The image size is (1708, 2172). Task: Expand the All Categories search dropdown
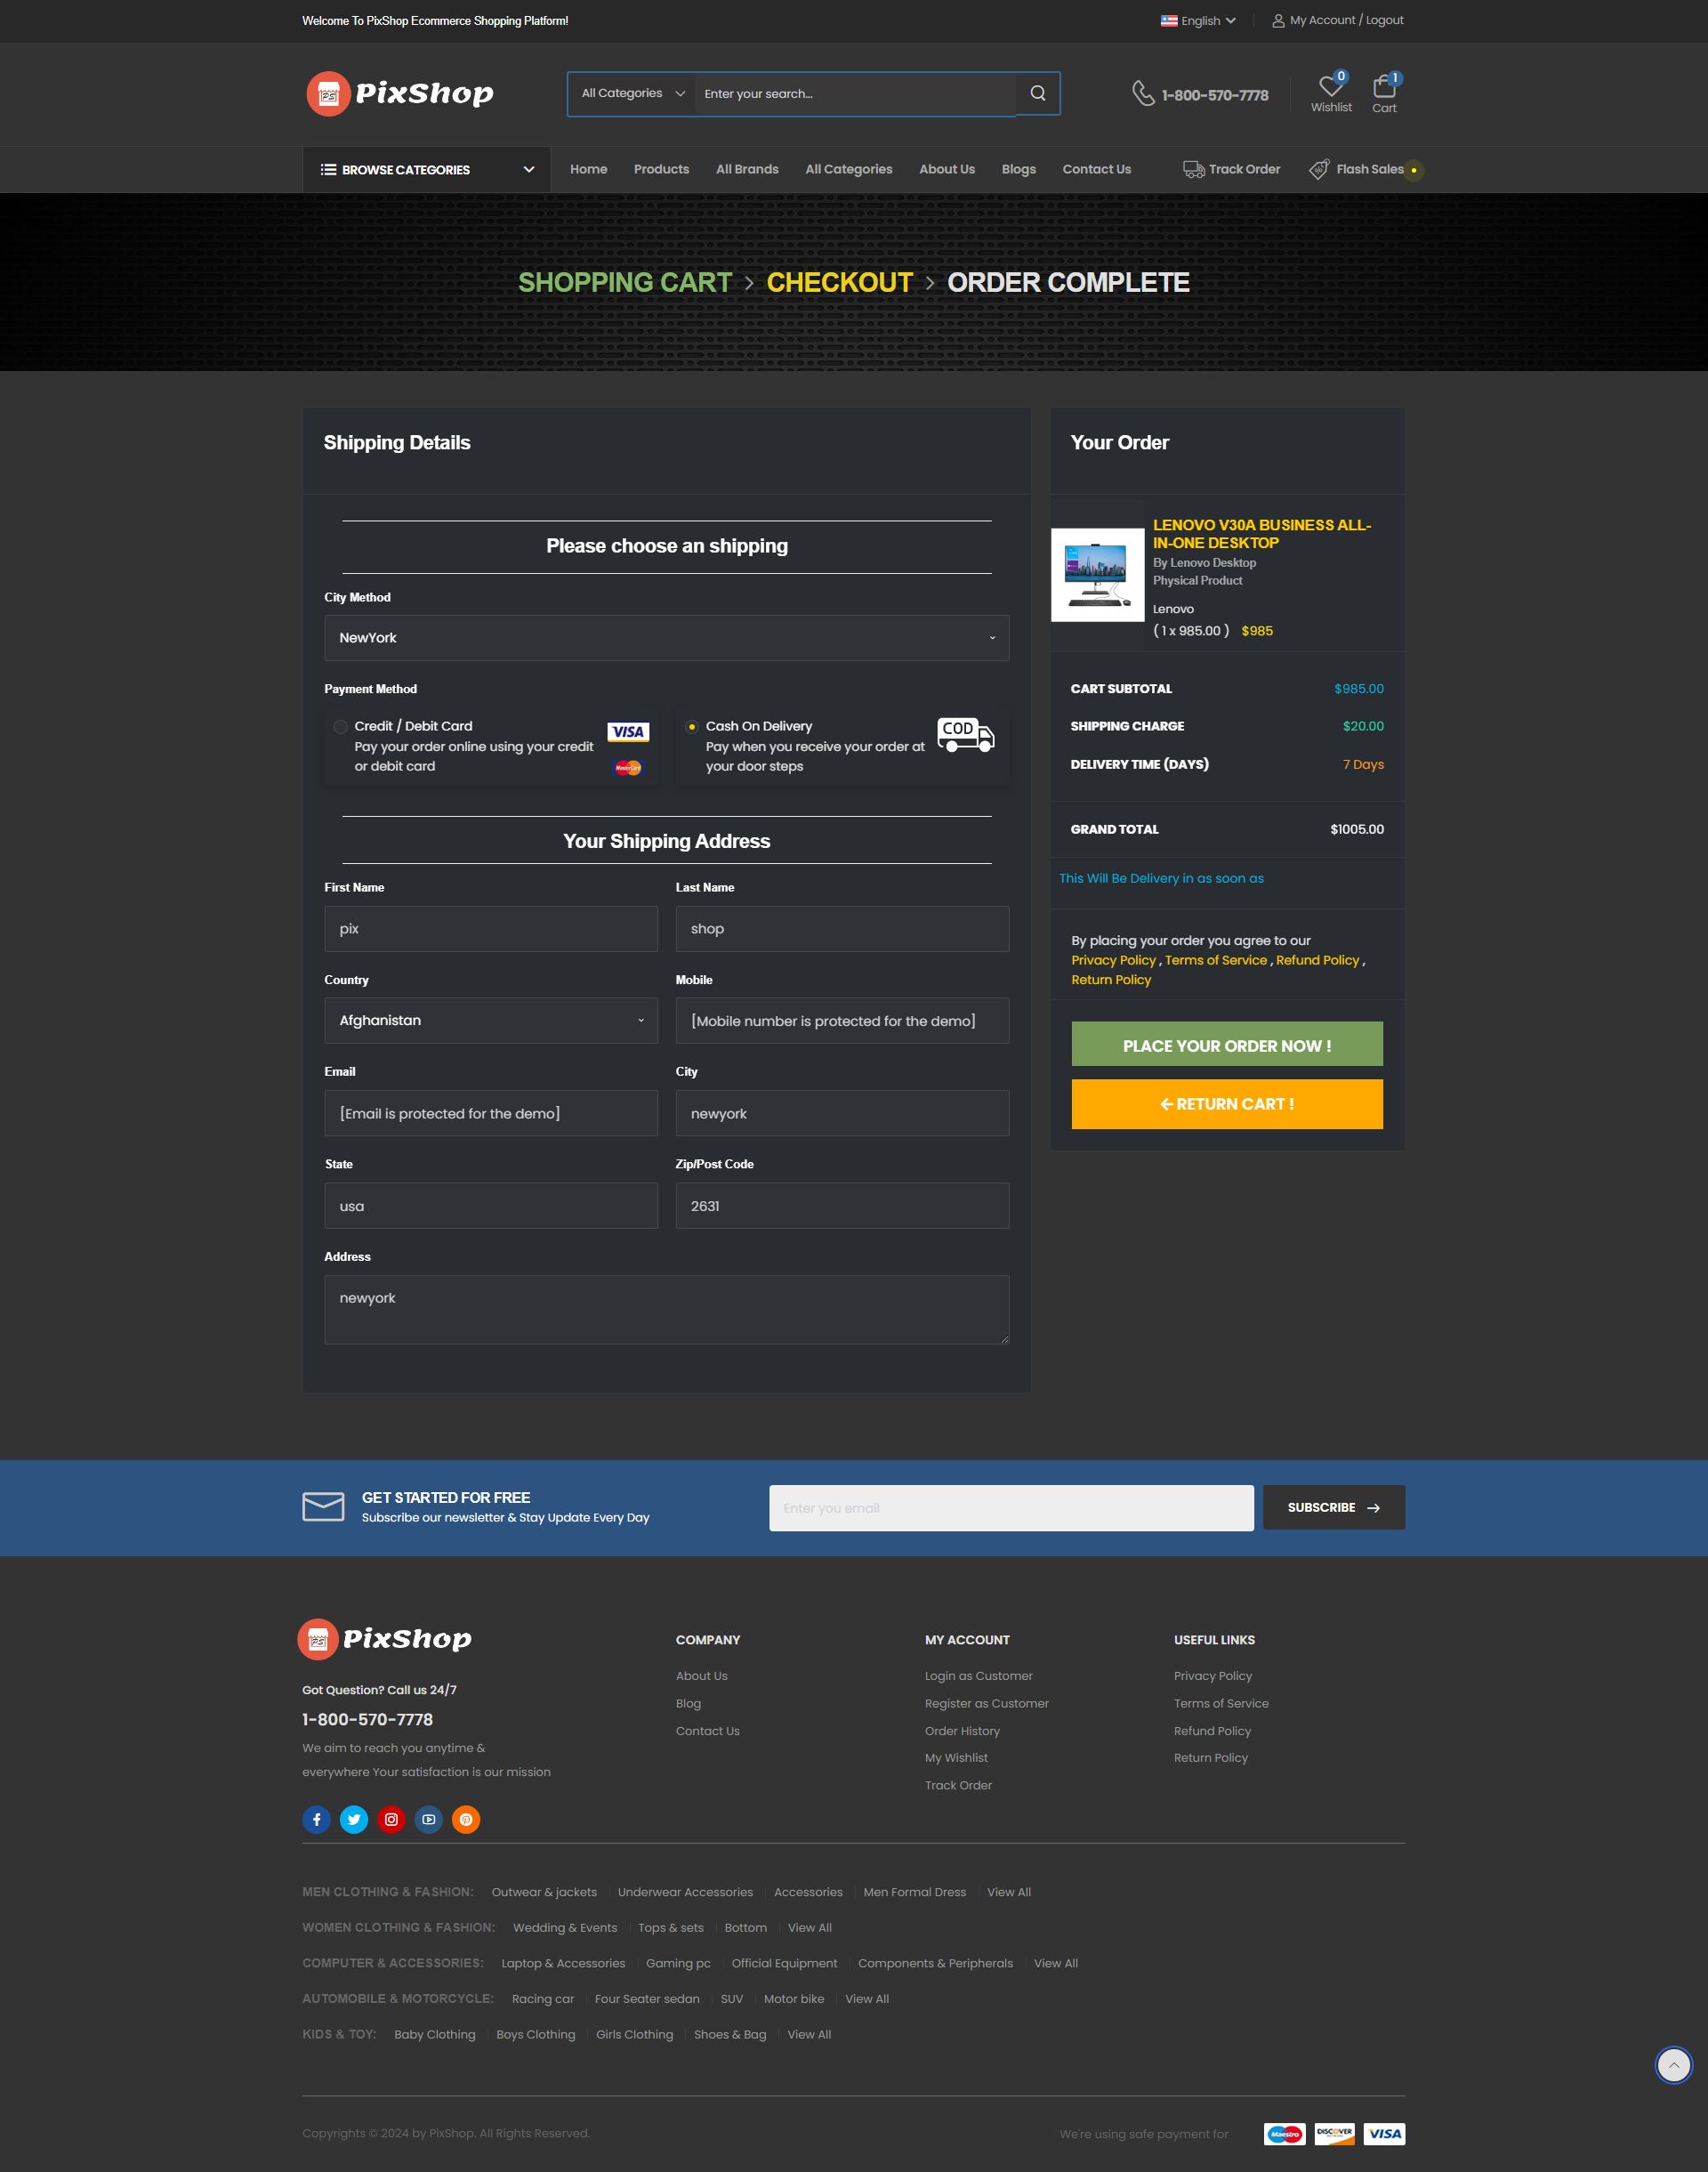click(632, 93)
